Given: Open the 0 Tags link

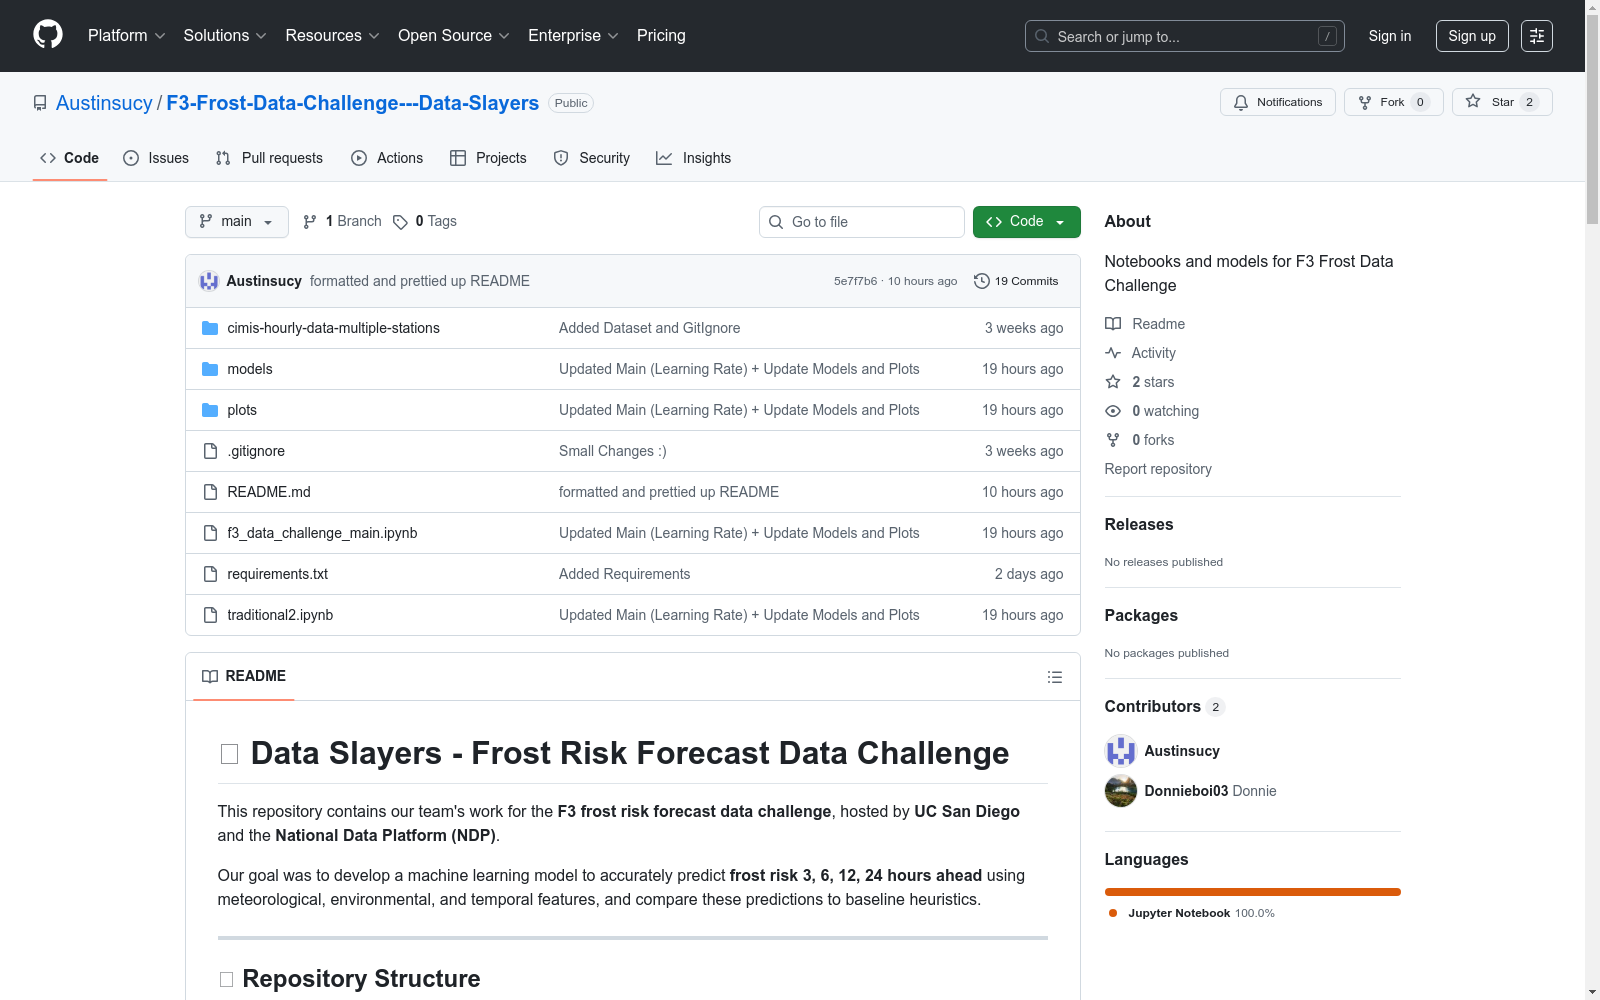Looking at the screenshot, I should 425,222.
